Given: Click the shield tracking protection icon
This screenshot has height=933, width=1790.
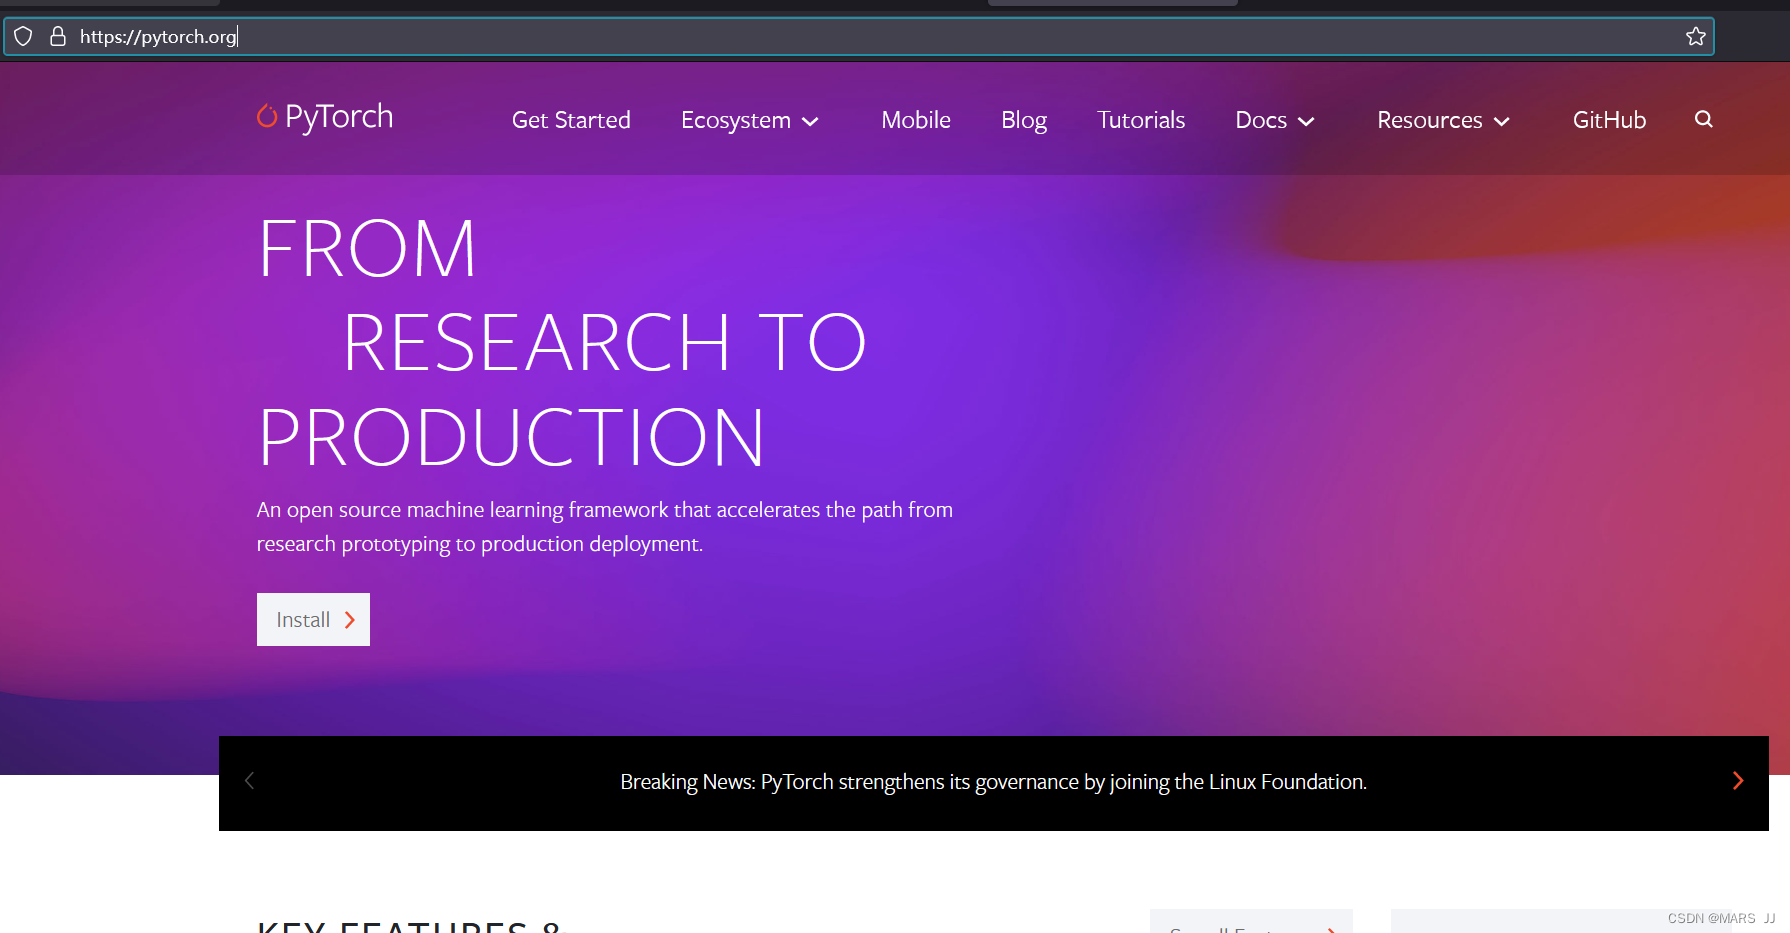Looking at the screenshot, I should click(23, 37).
